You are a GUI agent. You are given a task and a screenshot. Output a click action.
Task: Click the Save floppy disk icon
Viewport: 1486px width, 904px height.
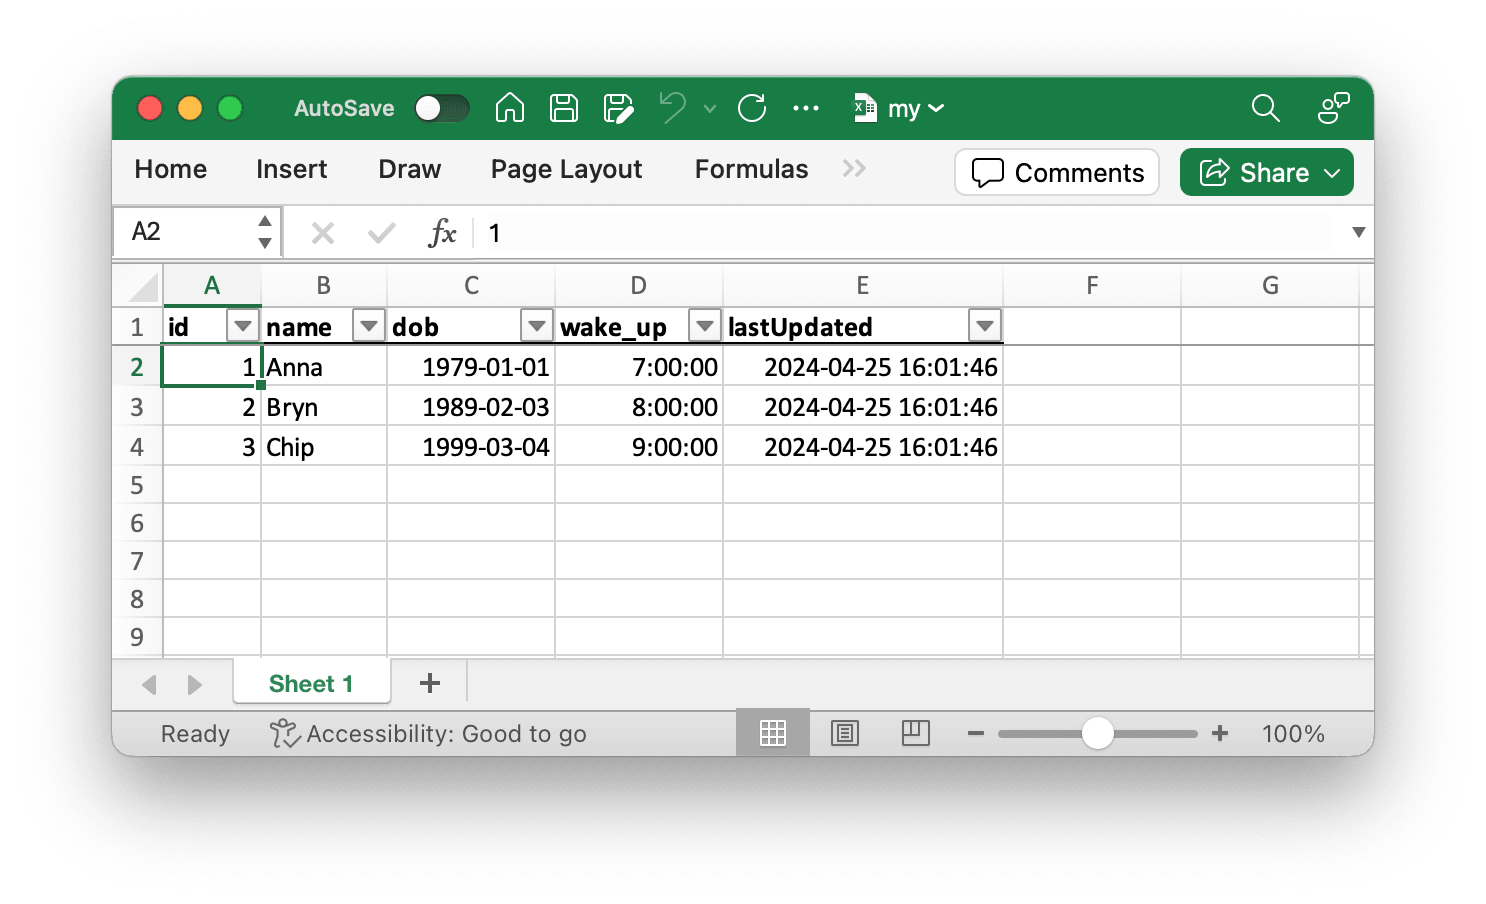point(564,108)
